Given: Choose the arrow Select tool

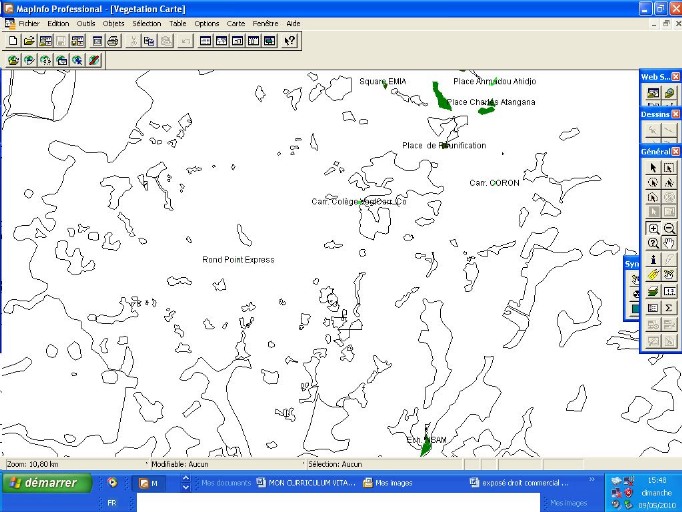Looking at the screenshot, I should [x=653, y=167].
